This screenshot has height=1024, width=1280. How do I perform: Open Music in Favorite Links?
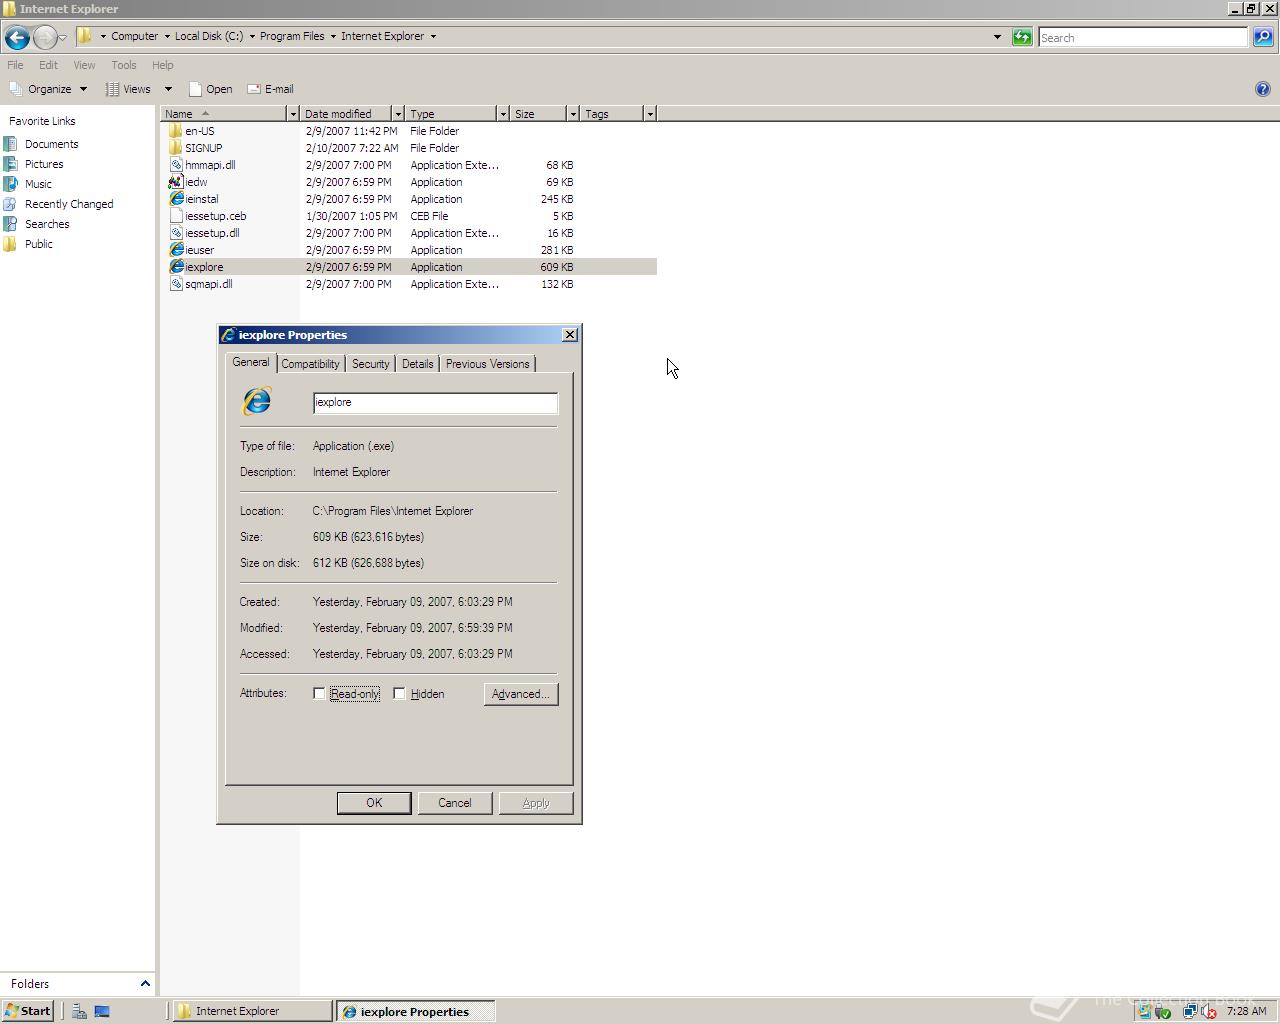pos(38,184)
